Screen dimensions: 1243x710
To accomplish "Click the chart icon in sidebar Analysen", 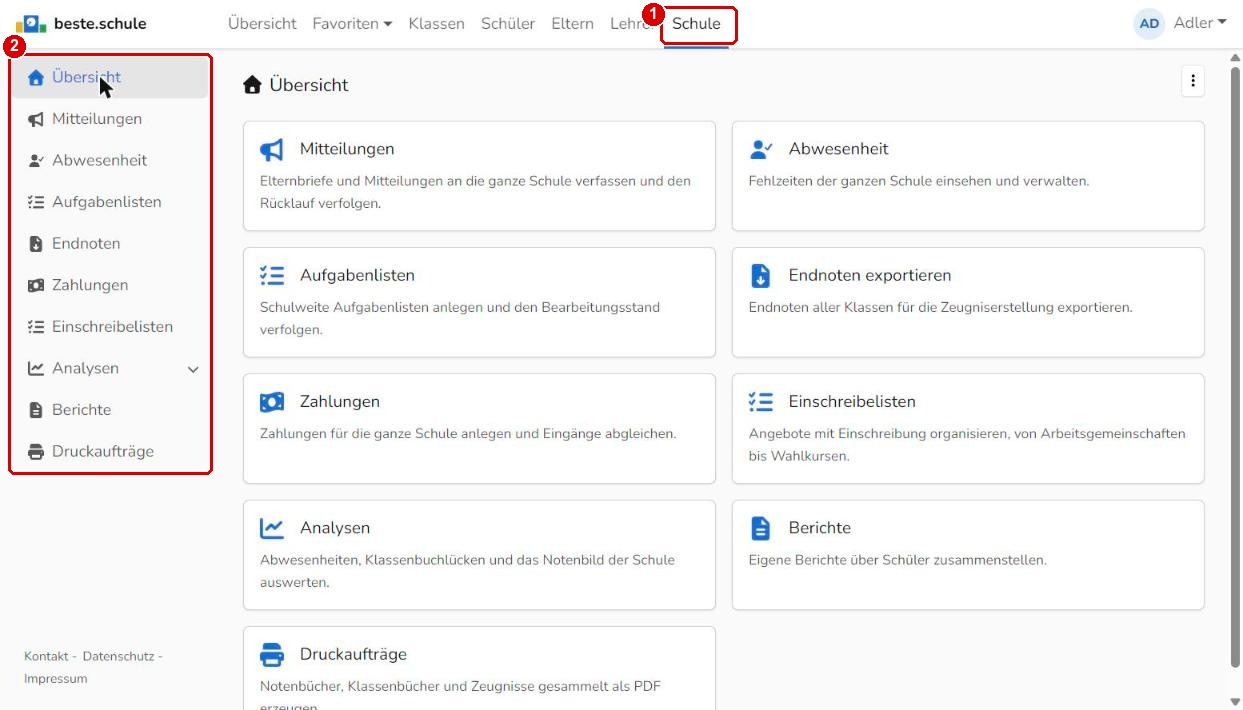I will (36, 369).
